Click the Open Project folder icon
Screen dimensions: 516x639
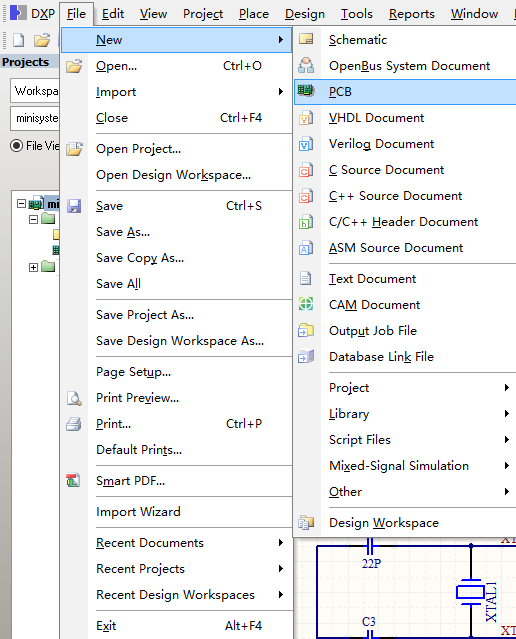click(x=74, y=149)
